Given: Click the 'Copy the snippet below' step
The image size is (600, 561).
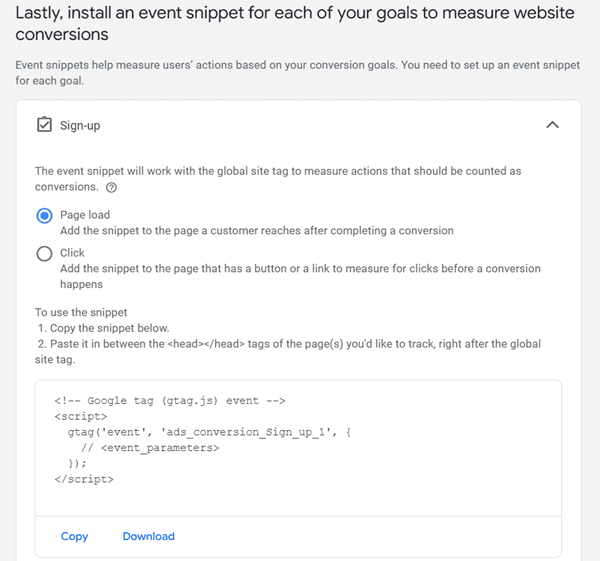Looking at the screenshot, I should [x=104, y=328].
